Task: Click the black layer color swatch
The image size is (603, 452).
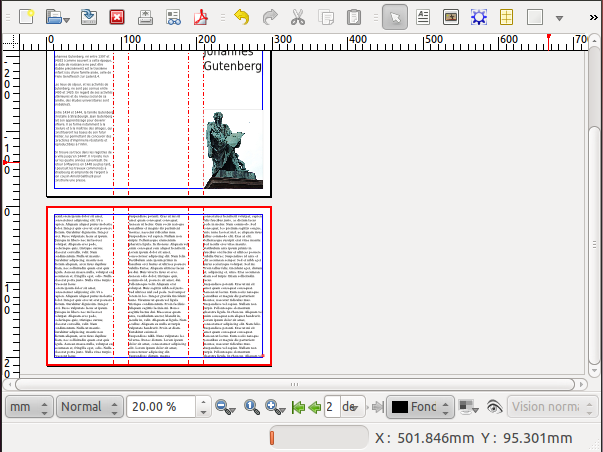Action: point(399,407)
